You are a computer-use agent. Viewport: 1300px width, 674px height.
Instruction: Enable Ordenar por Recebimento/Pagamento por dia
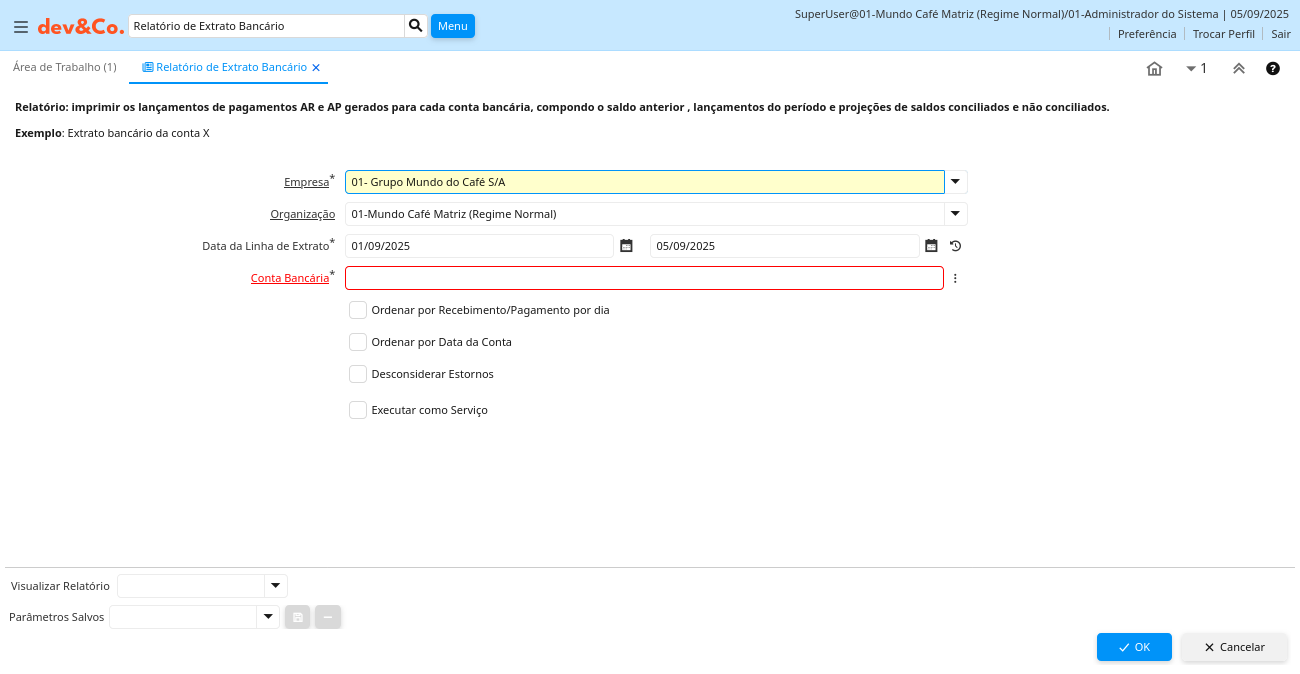tap(358, 310)
